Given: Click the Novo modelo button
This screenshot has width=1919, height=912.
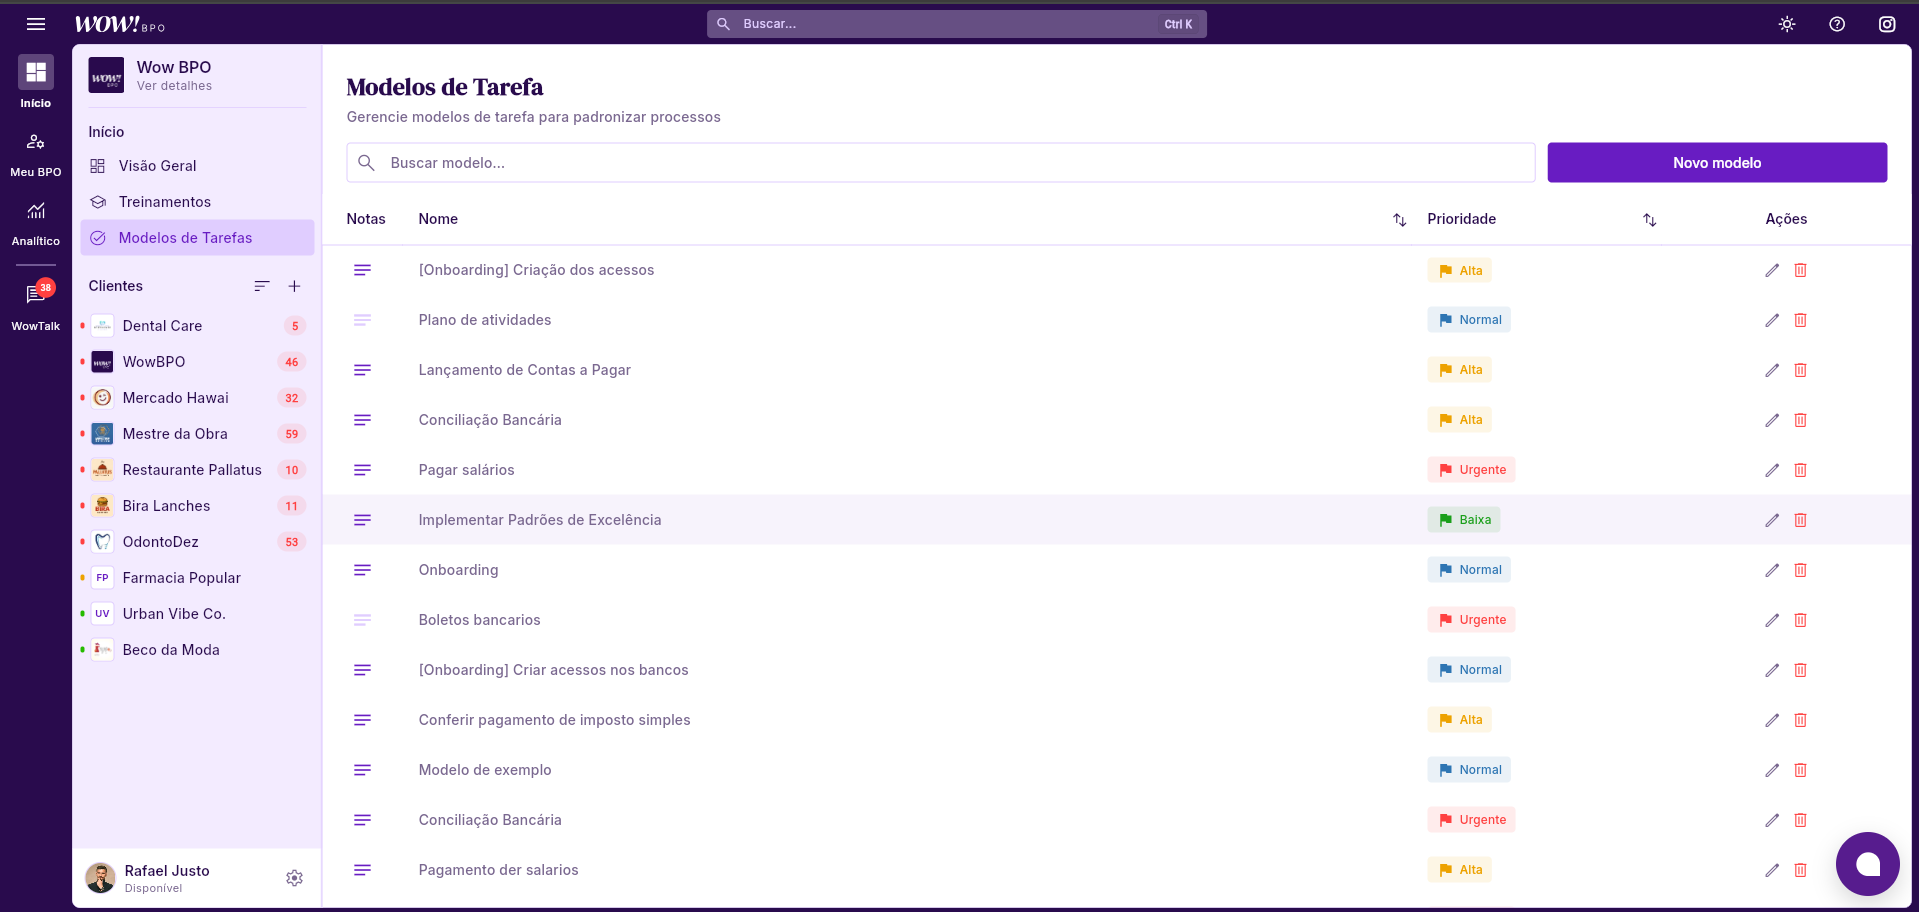Looking at the screenshot, I should click(1716, 163).
